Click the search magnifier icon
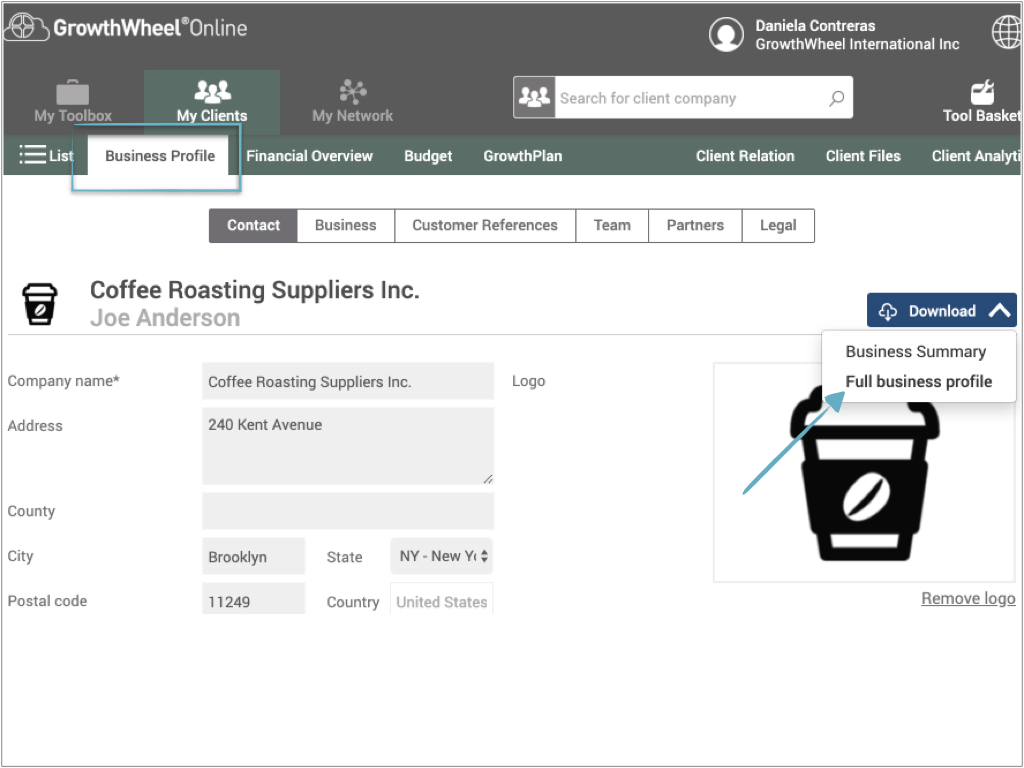The height and width of the screenshot is (768, 1024). [837, 98]
